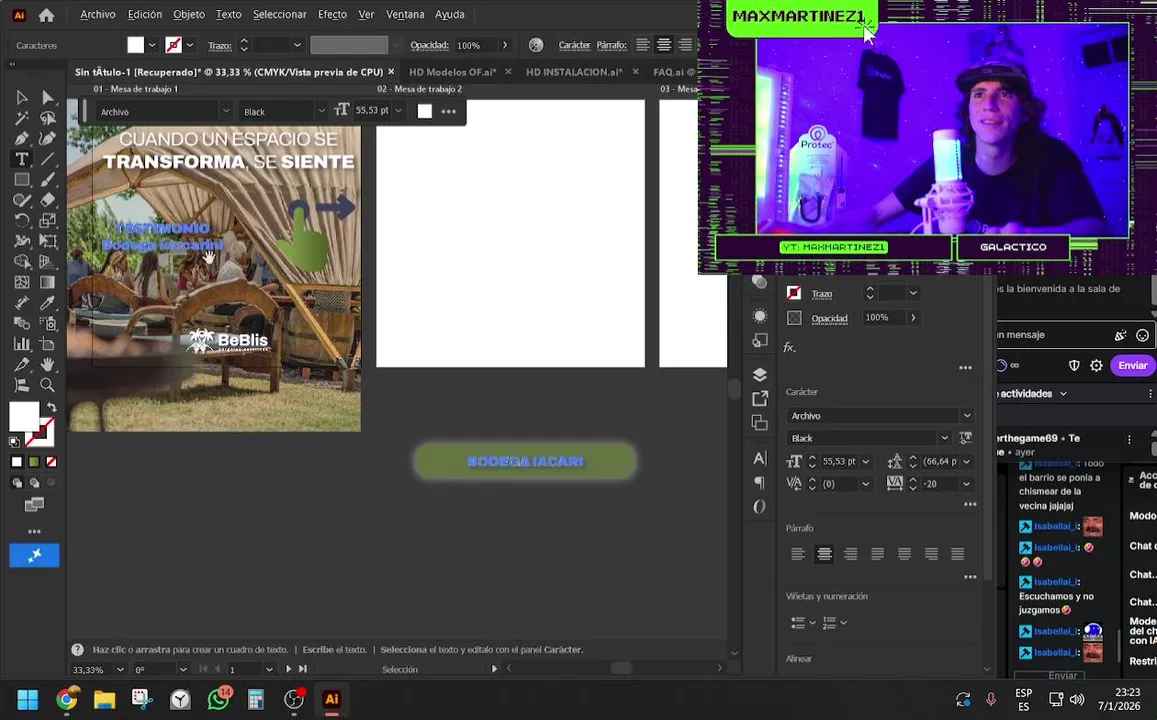Select the Type tool
The width and height of the screenshot is (1157, 720).
(21, 159)
